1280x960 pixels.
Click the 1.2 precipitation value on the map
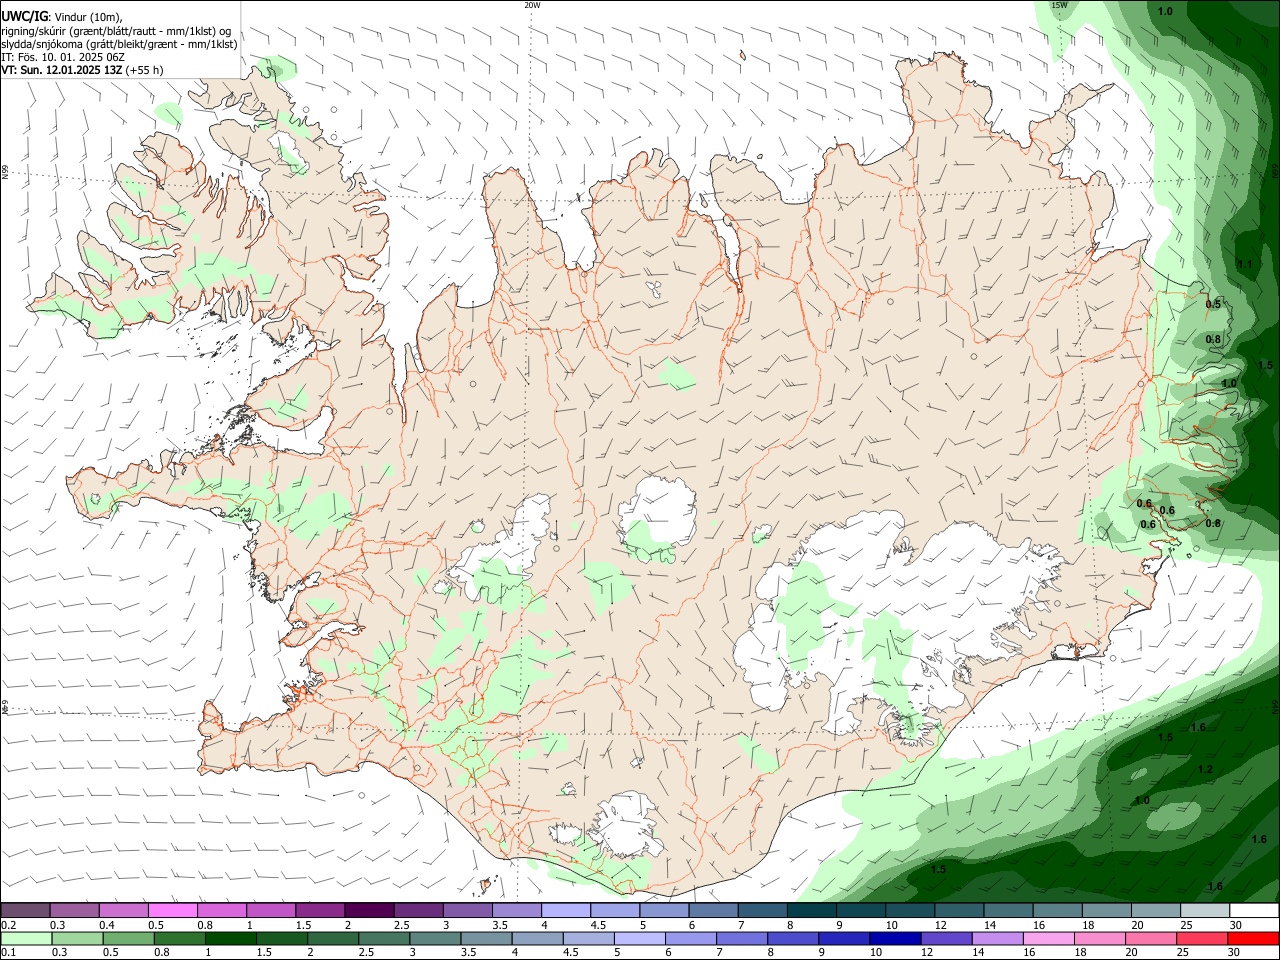(x=1205, y=770)
